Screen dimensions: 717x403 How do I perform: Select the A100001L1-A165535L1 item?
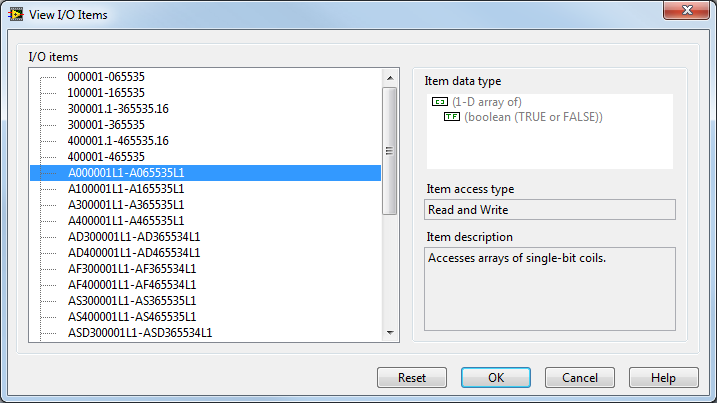(126, 189)
